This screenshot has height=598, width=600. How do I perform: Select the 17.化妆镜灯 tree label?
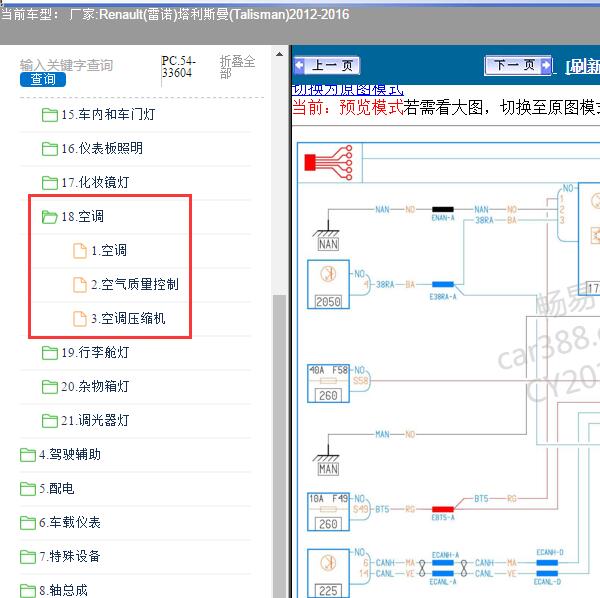(95, 182)
